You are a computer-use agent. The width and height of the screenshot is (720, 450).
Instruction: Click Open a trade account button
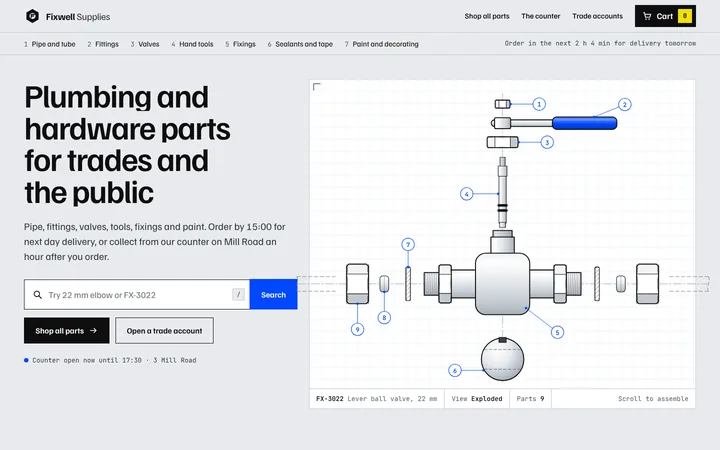(x=164, y=331)
